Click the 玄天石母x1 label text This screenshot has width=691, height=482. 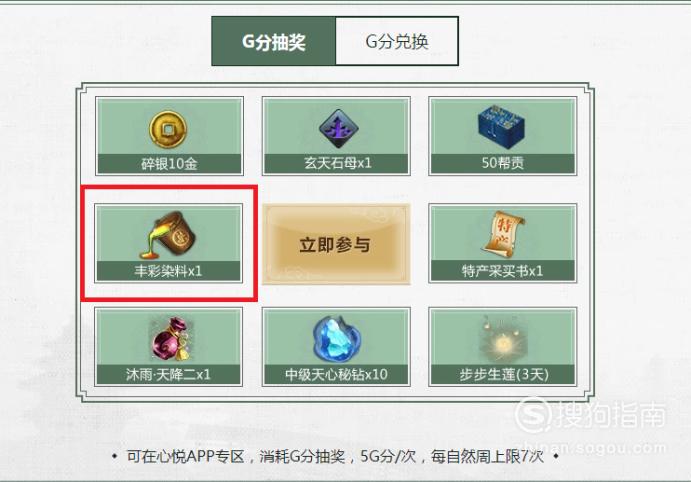click(x=338, y=163)
